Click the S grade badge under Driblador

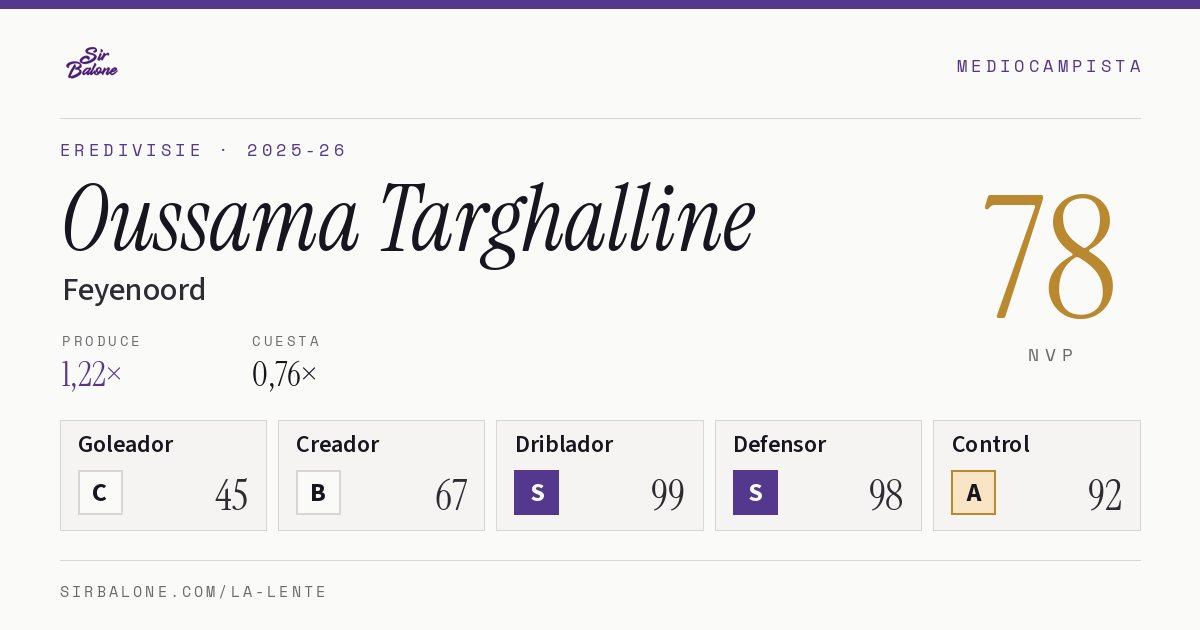[536, 492]
